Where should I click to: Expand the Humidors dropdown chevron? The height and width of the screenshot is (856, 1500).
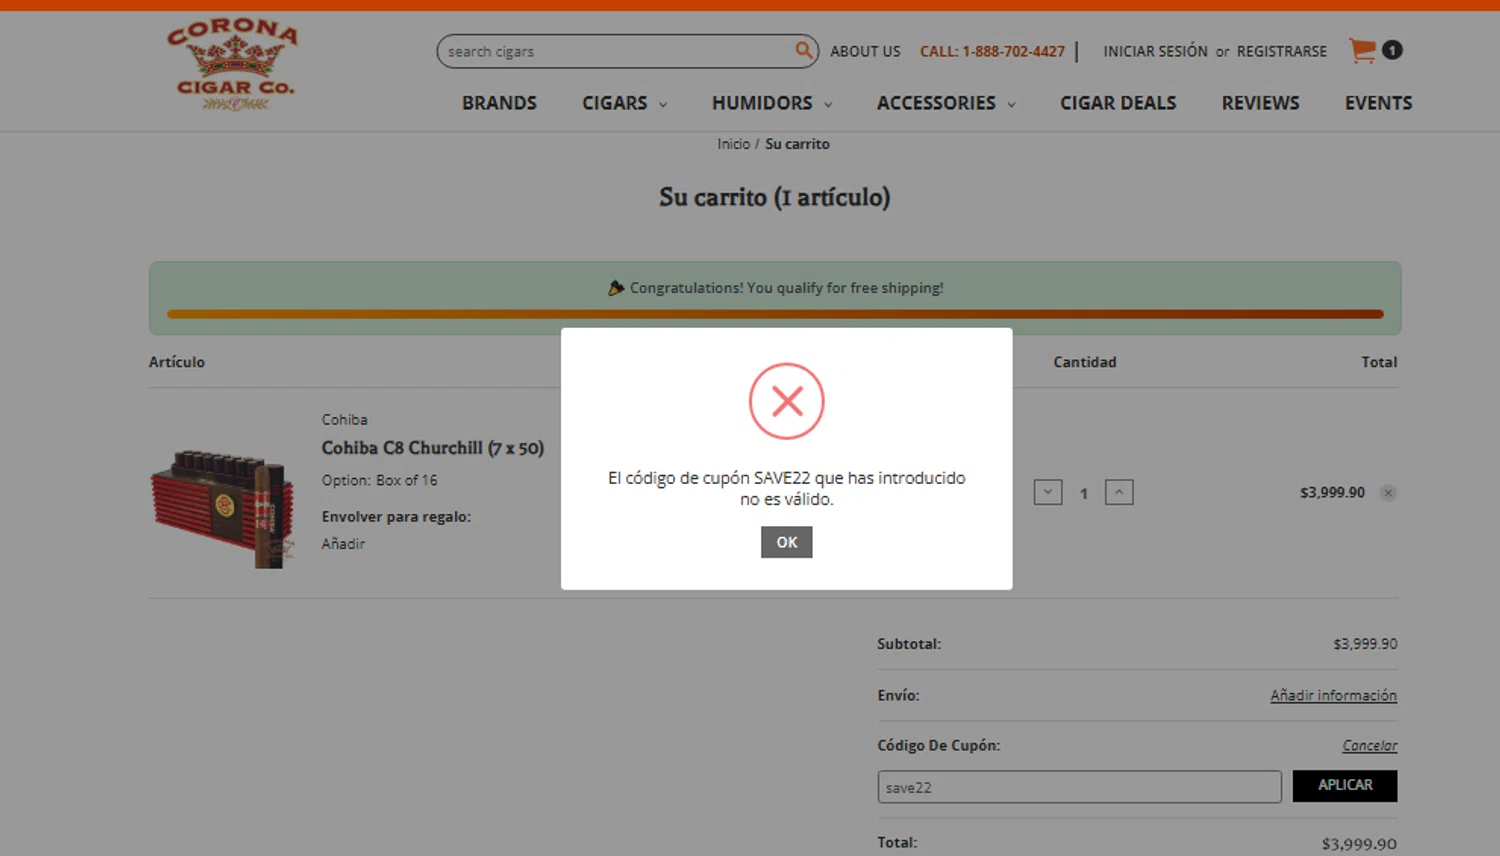pyautogui.click(x=828, y=104)
